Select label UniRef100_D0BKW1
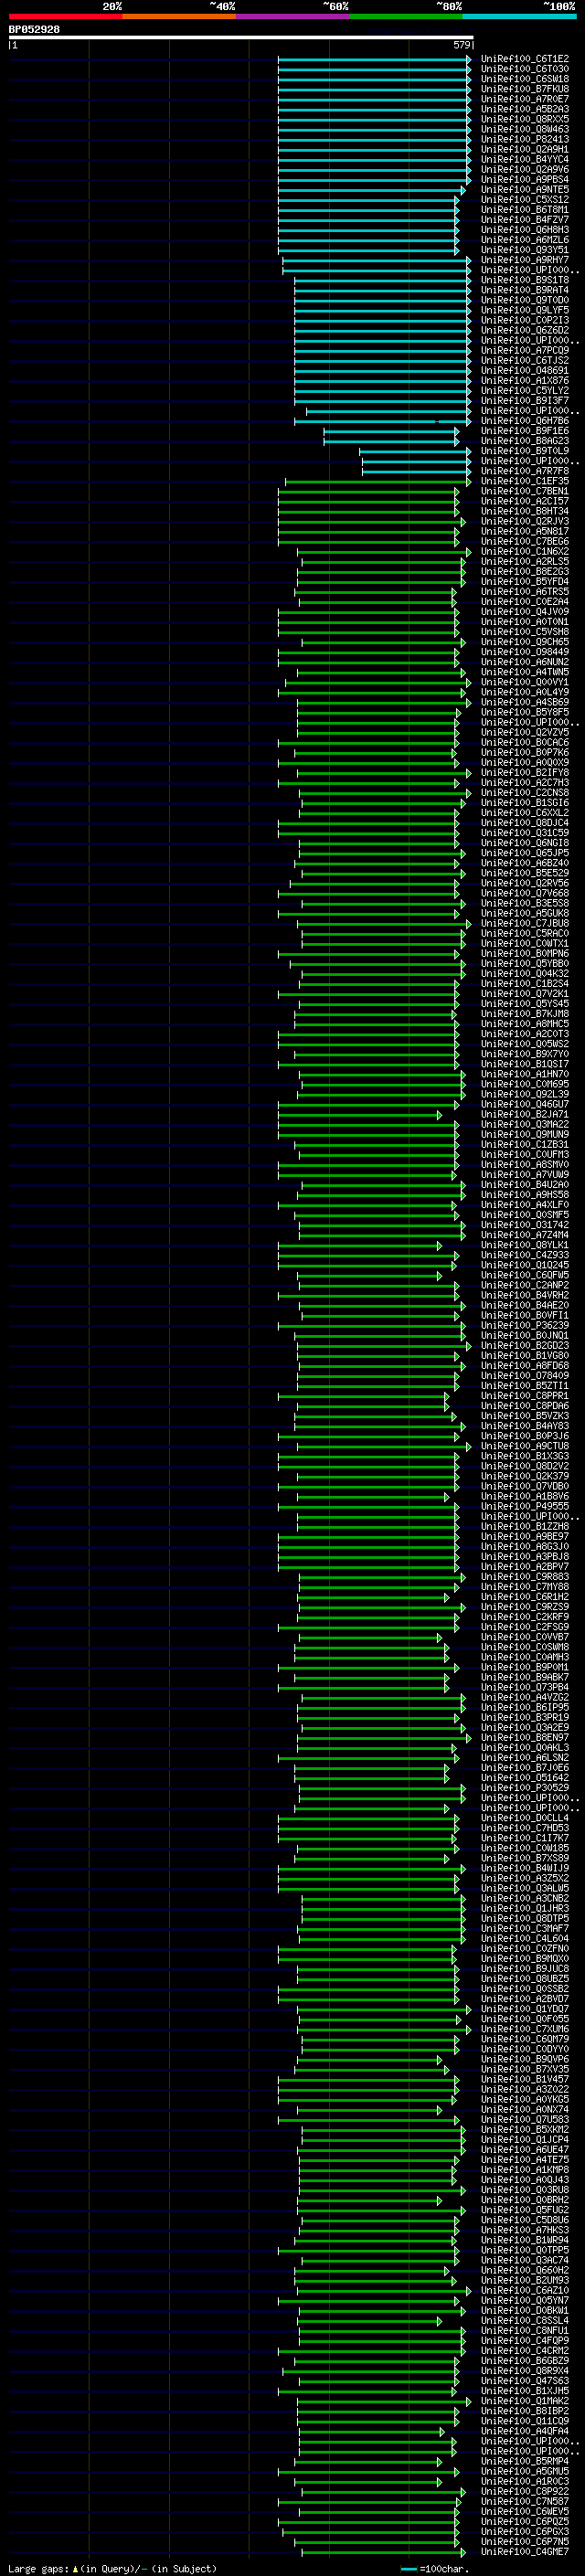Image resolution: width=585 pixels, height=2576 pixels. 525,2310
